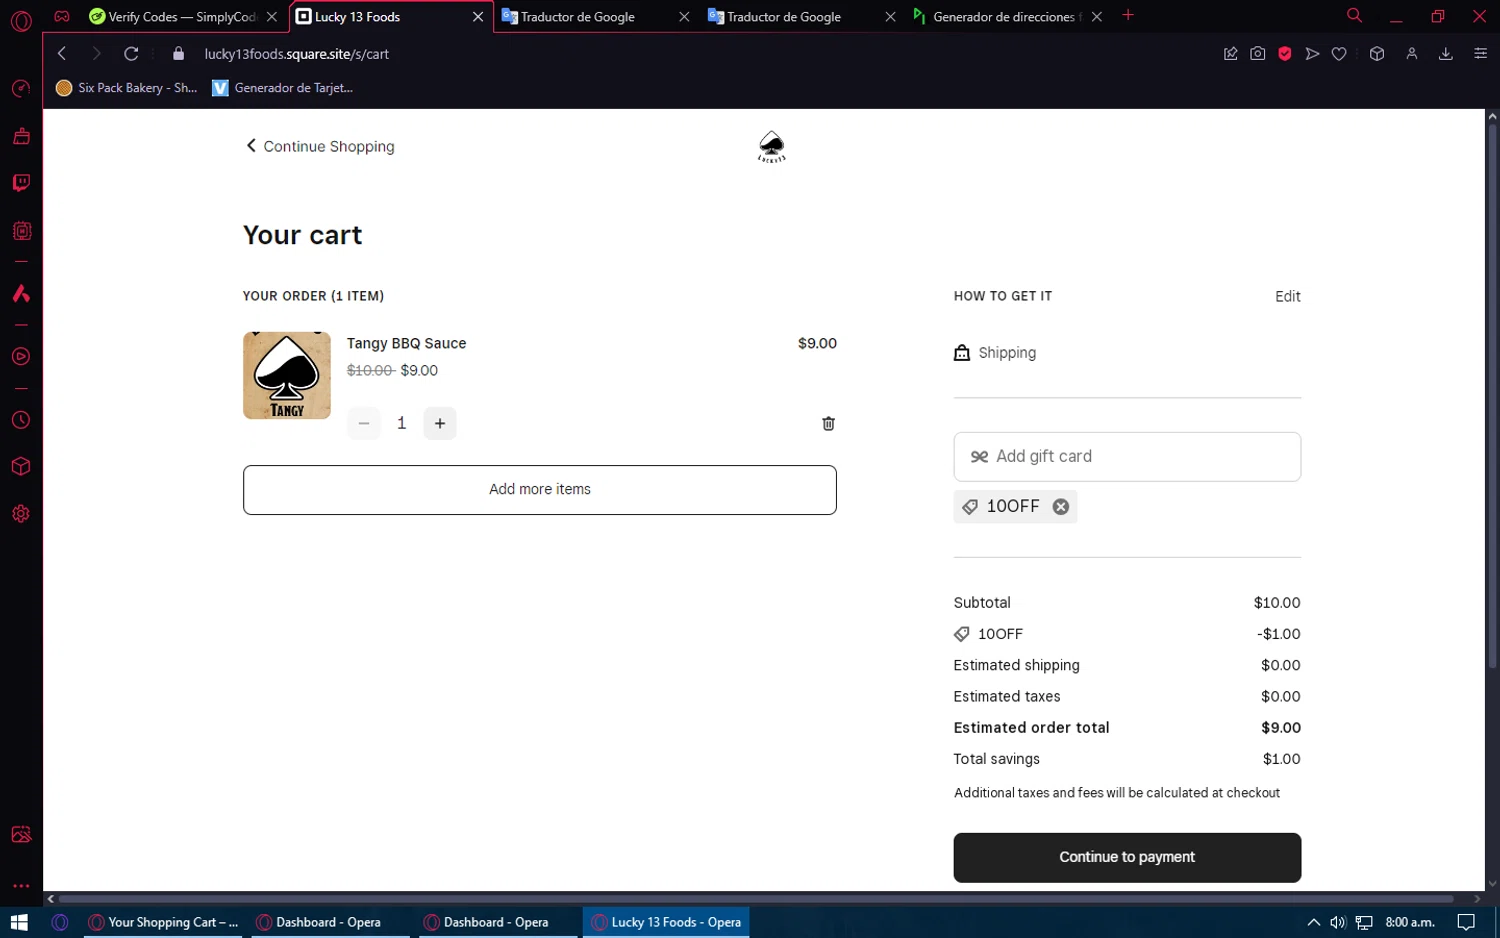The height and width of the screenshot is (938, 1500).
Task: Open a new tab with the plus button
Action: tap(1128, 16)
